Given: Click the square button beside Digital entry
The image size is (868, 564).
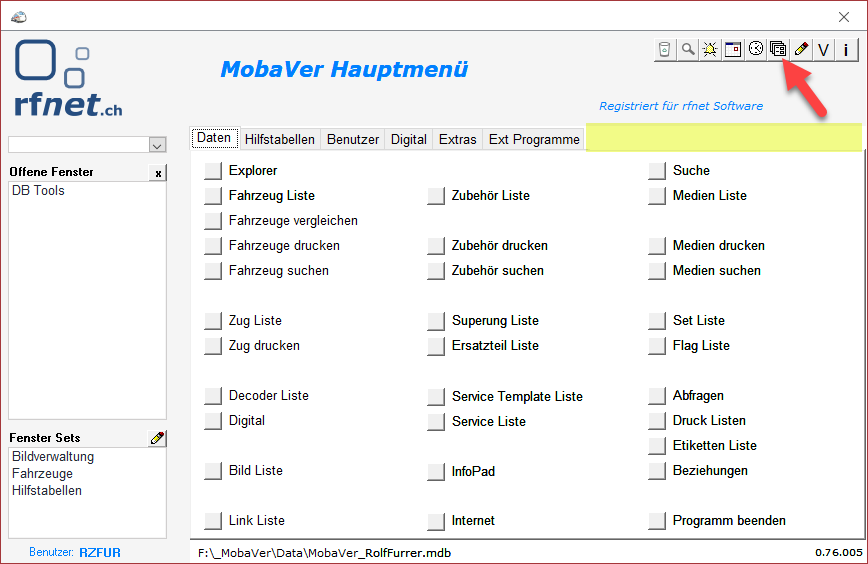Looking at the screenshot, I should click(213, 421).
